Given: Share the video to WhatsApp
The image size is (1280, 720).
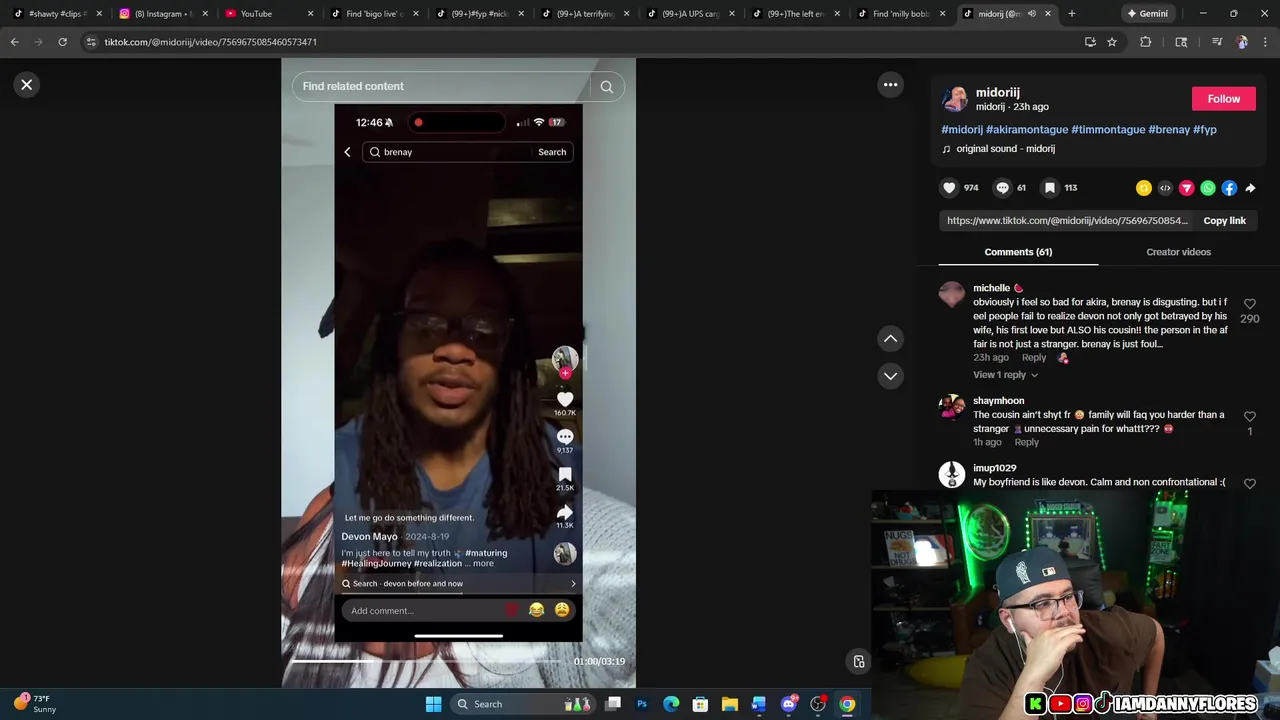Looking at the screenshot, I should (x=1208, y=188).
